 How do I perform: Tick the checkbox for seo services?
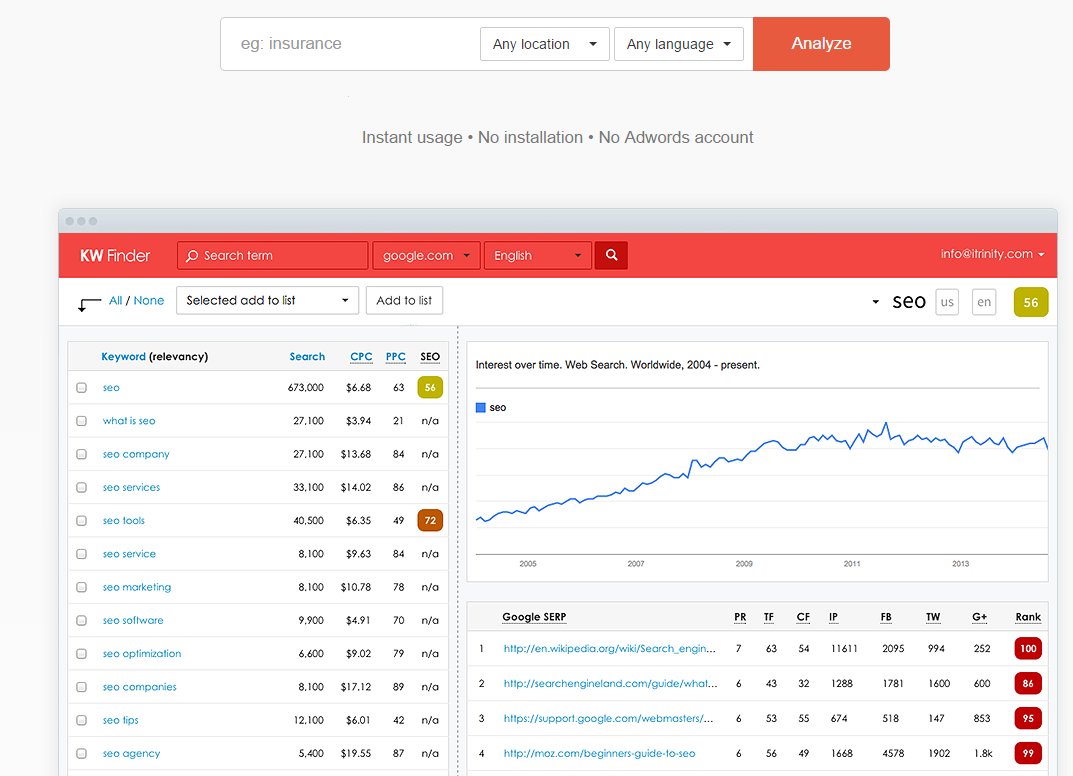[x=81, y=488]
